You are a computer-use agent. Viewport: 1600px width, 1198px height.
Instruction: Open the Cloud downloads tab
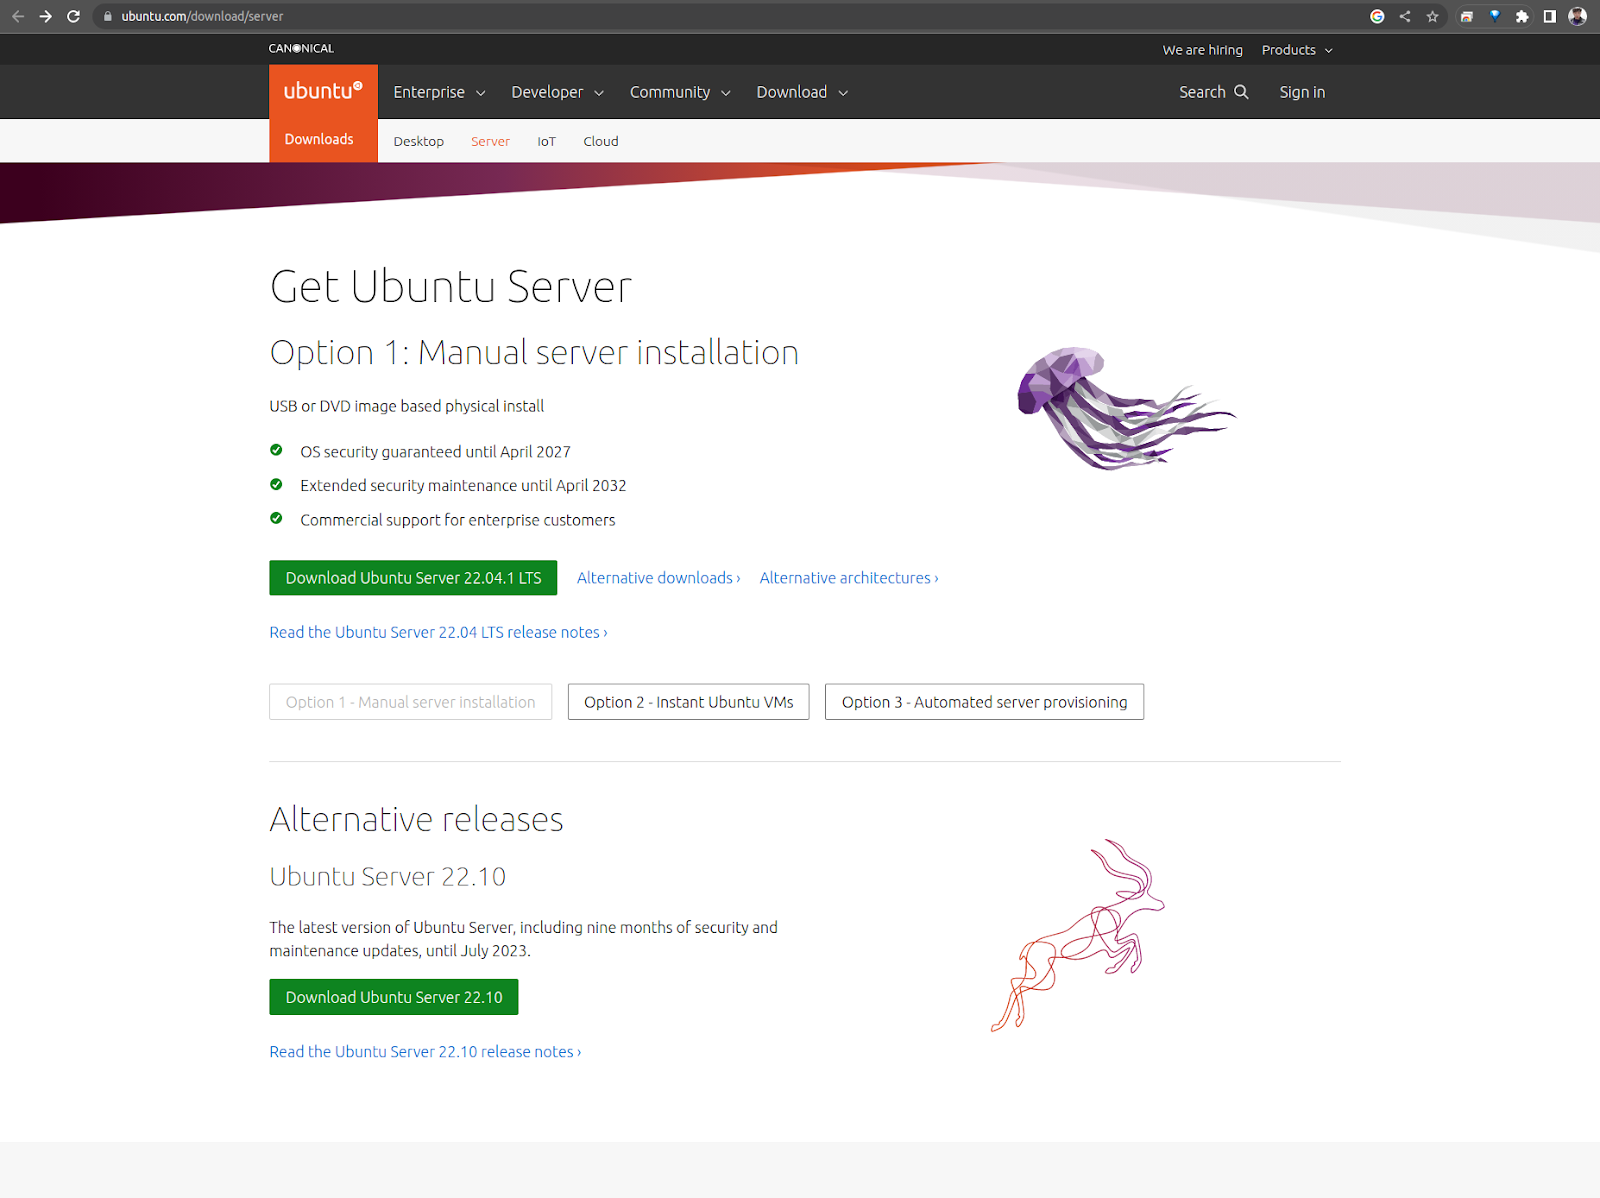click(x=601, y=141)
